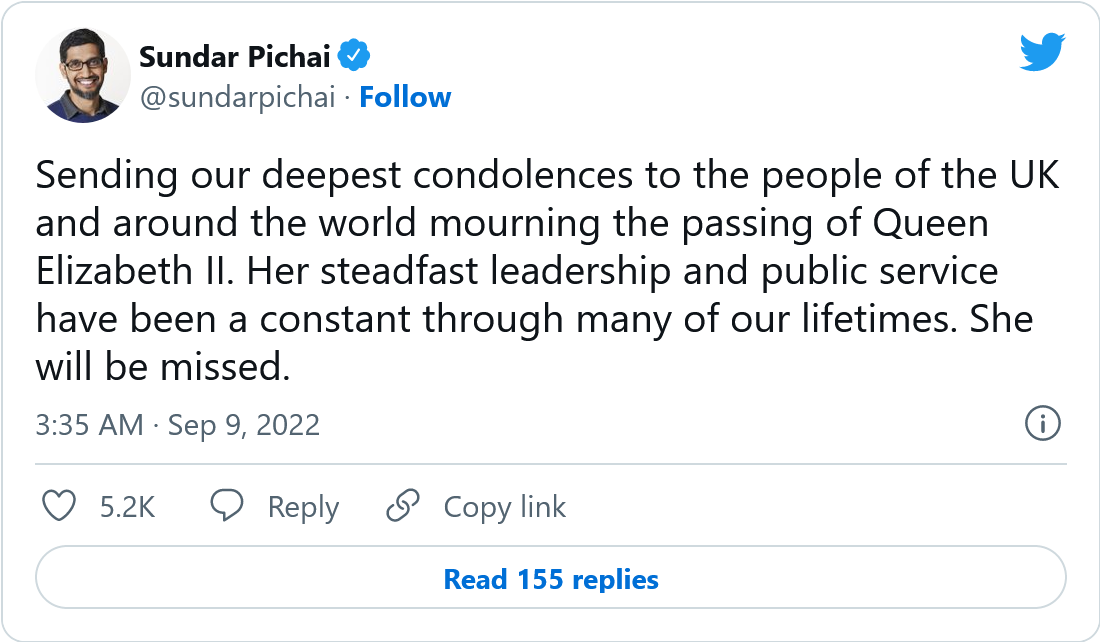Click the reply speech bubble icon

[227, 506]
